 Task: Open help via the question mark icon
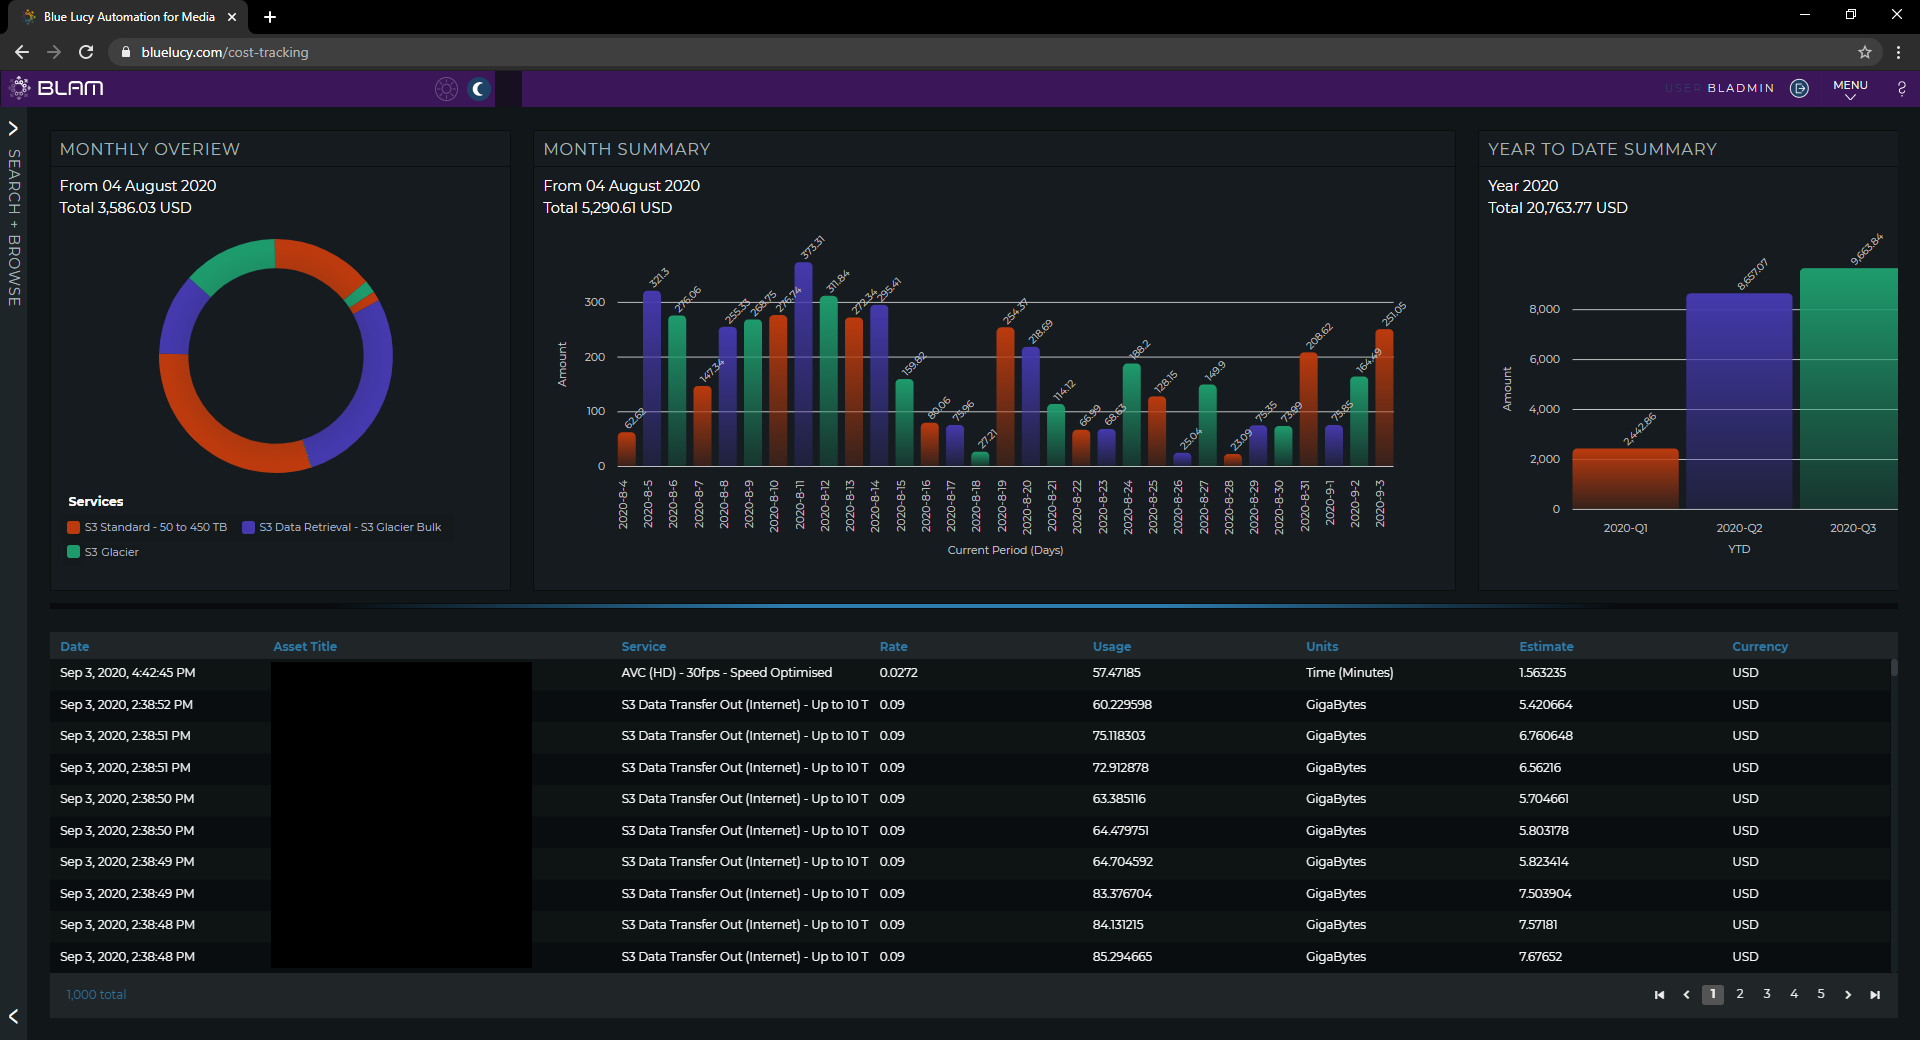(x=1901, y=88)
